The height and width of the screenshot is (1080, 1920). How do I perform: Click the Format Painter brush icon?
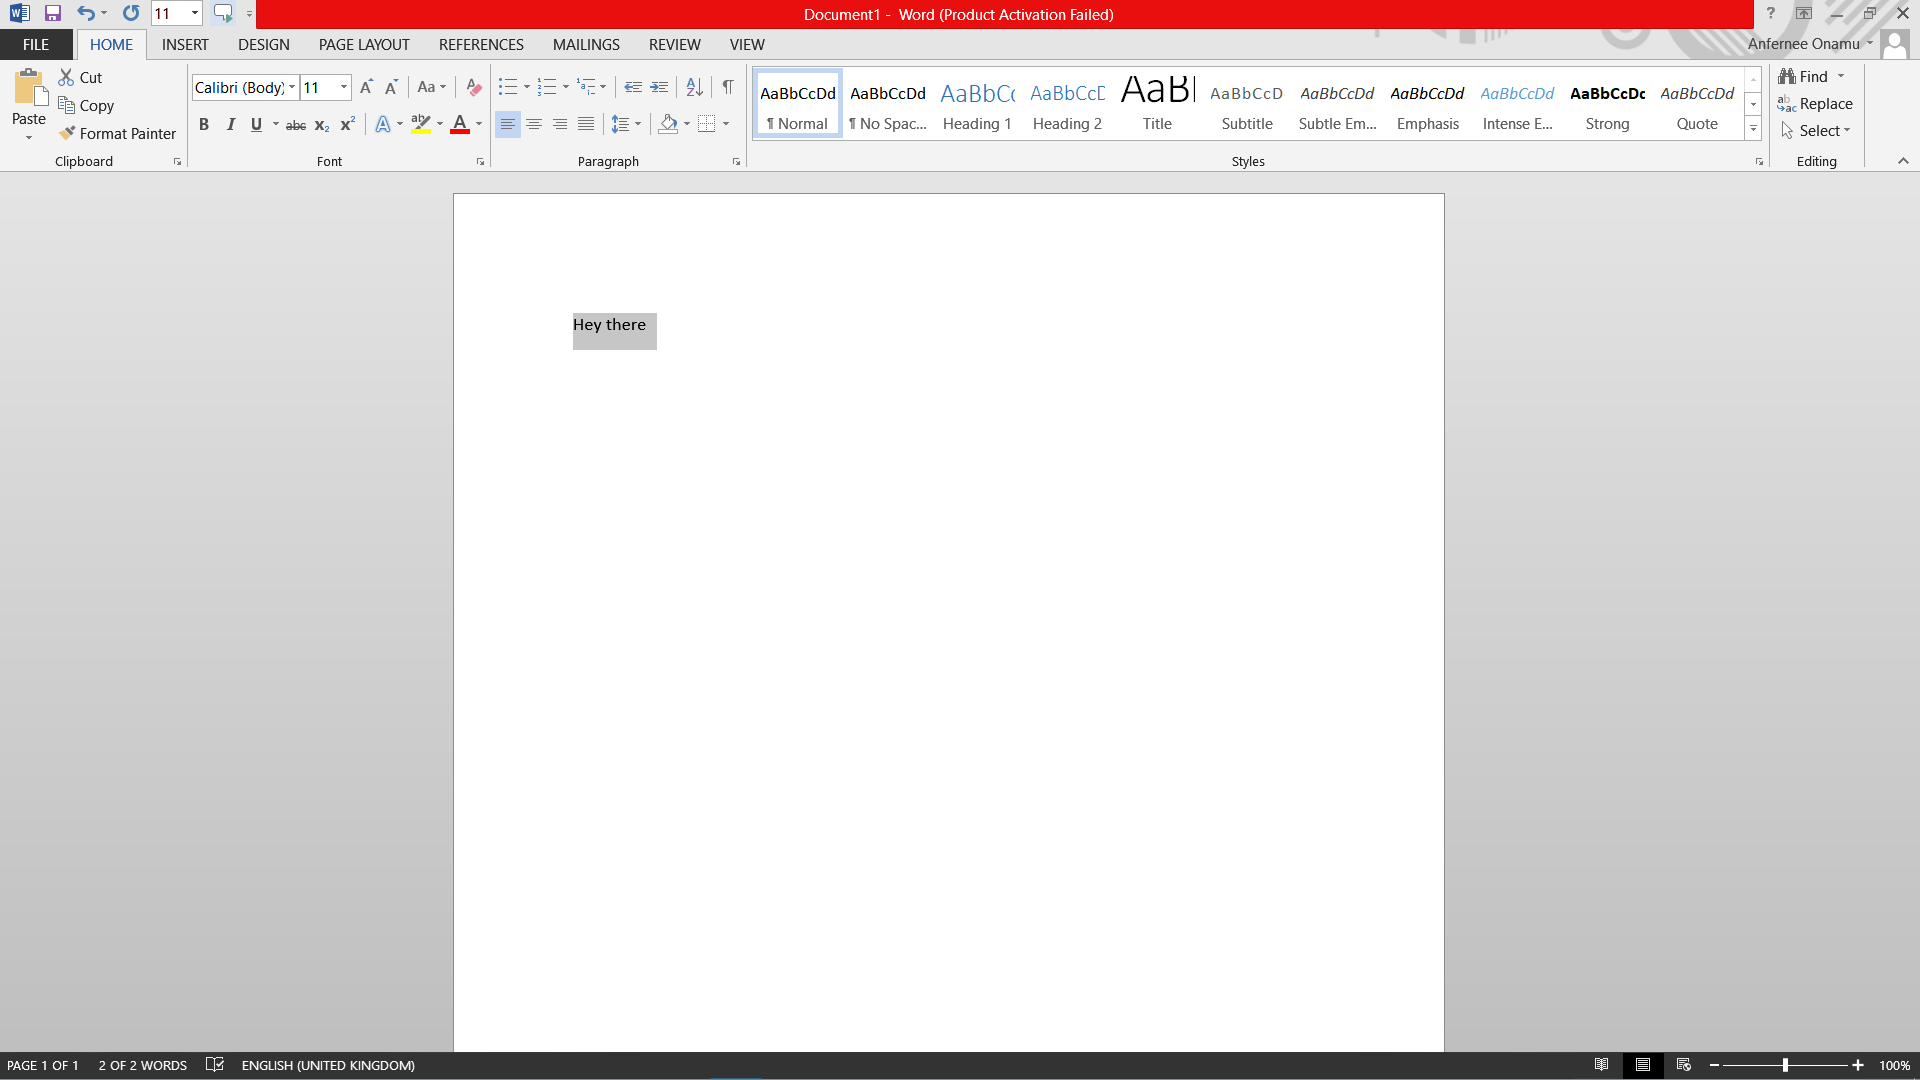tap(67, 133)
